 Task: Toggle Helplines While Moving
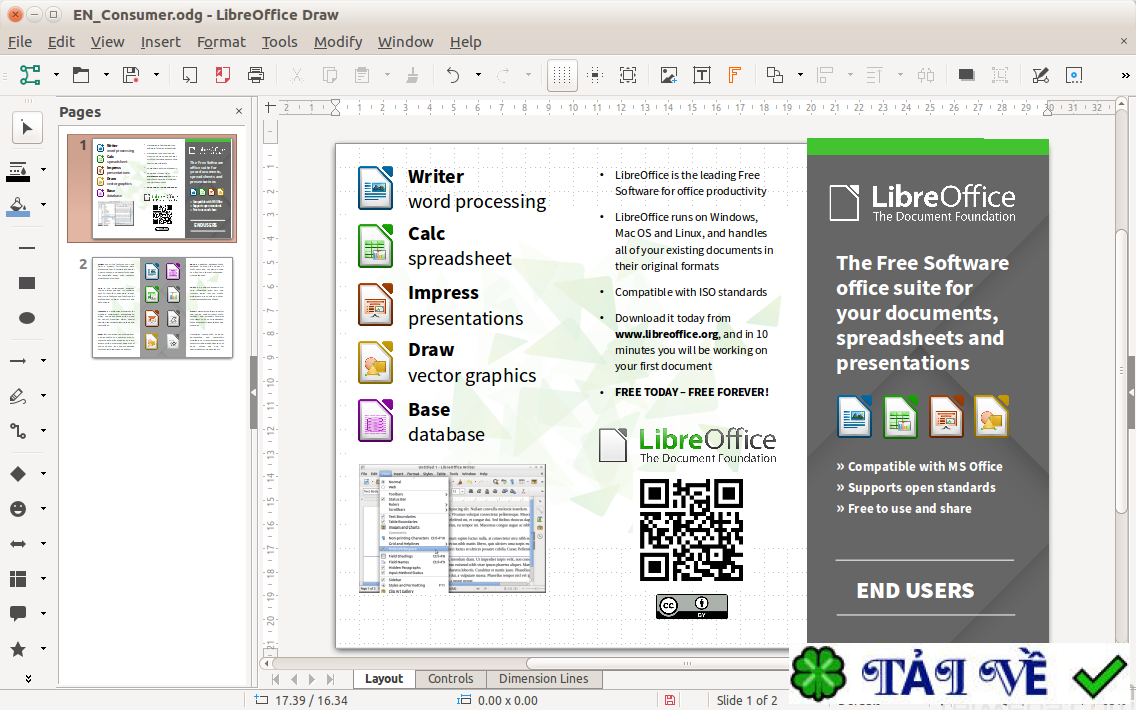pyautogui.click(x=627, y=75)
